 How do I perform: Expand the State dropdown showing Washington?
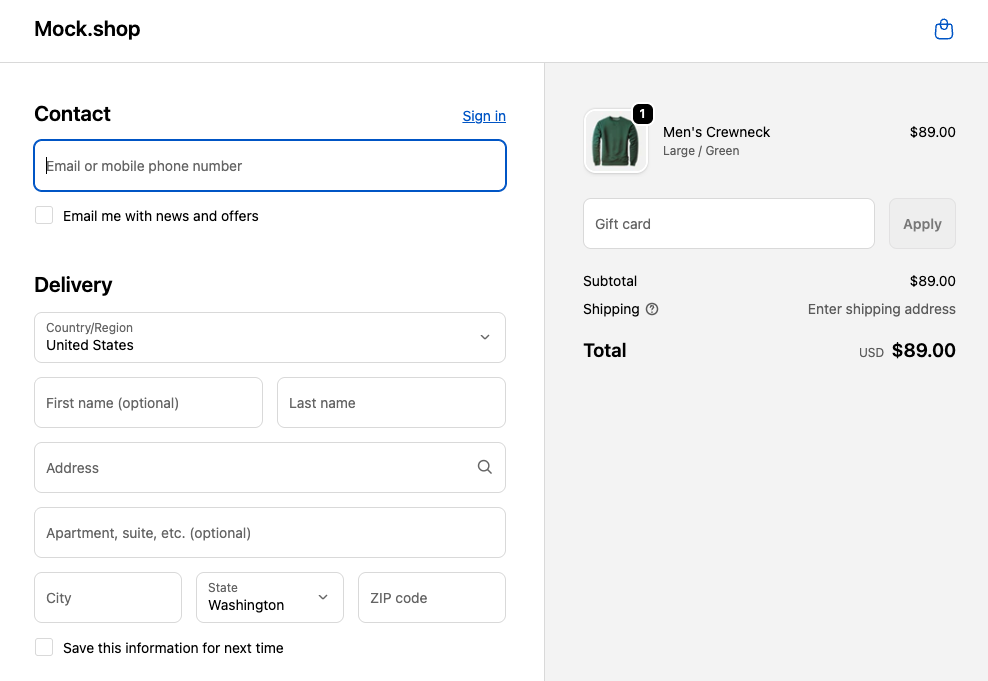[x=269, y=597]
